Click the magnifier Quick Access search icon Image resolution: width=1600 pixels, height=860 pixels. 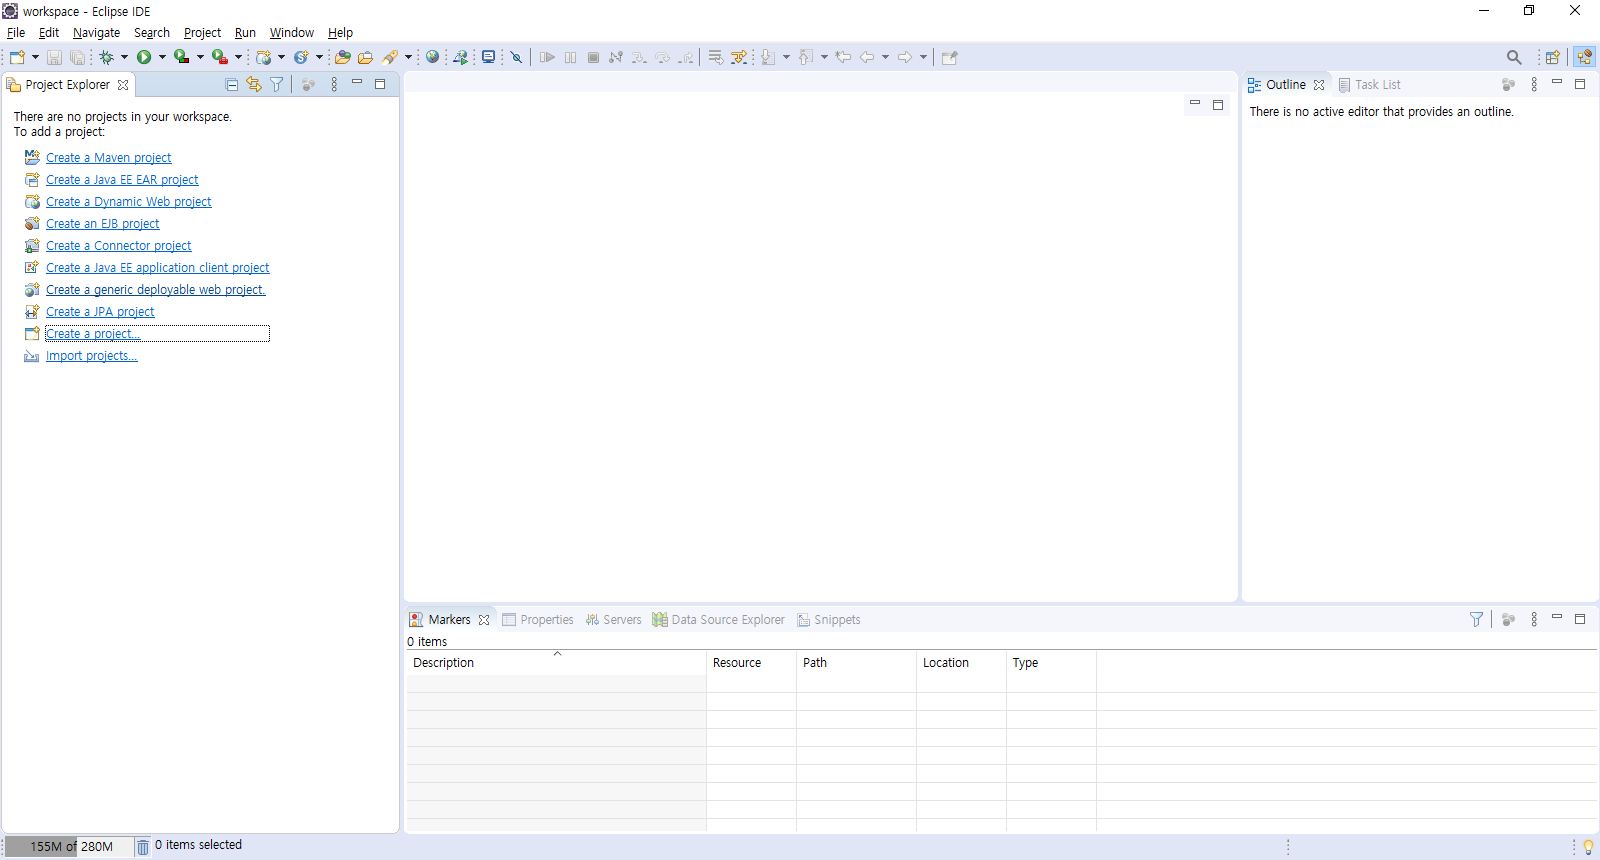1514,58
